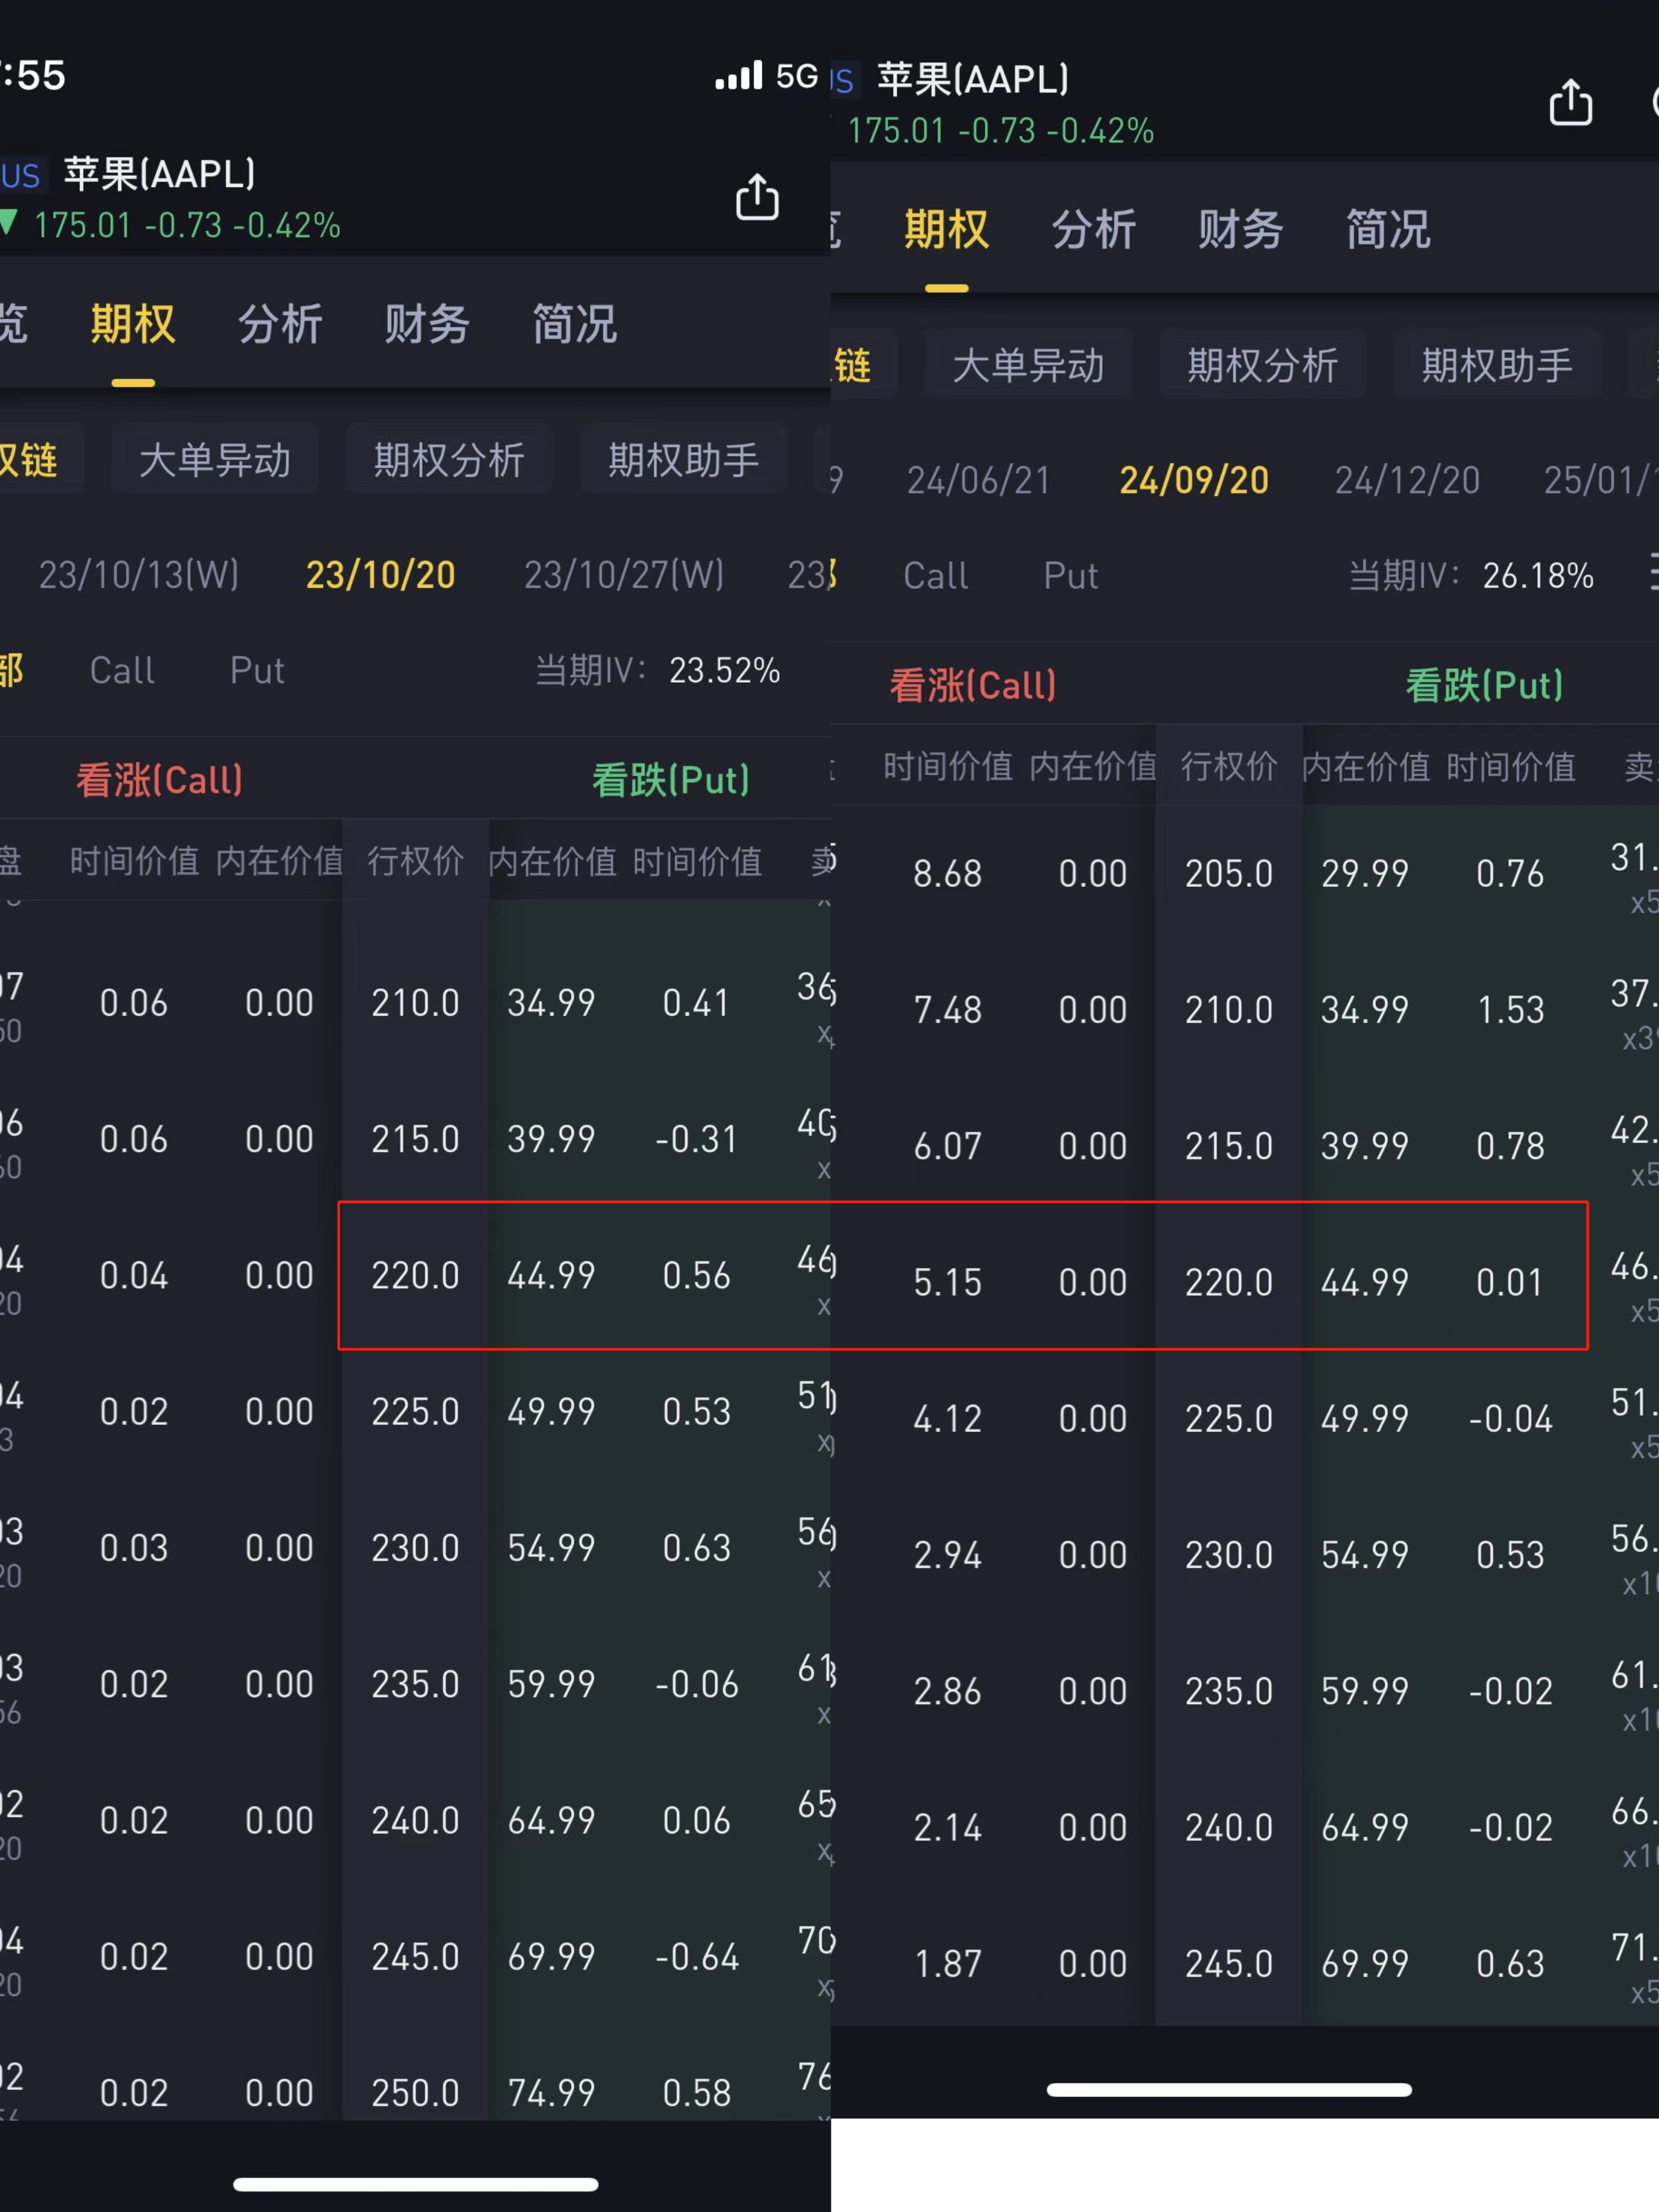This screenshot has width=1659, height=2212.
Task: Switch to 分析 tab in right screenshot
Action: point(1093,229)
